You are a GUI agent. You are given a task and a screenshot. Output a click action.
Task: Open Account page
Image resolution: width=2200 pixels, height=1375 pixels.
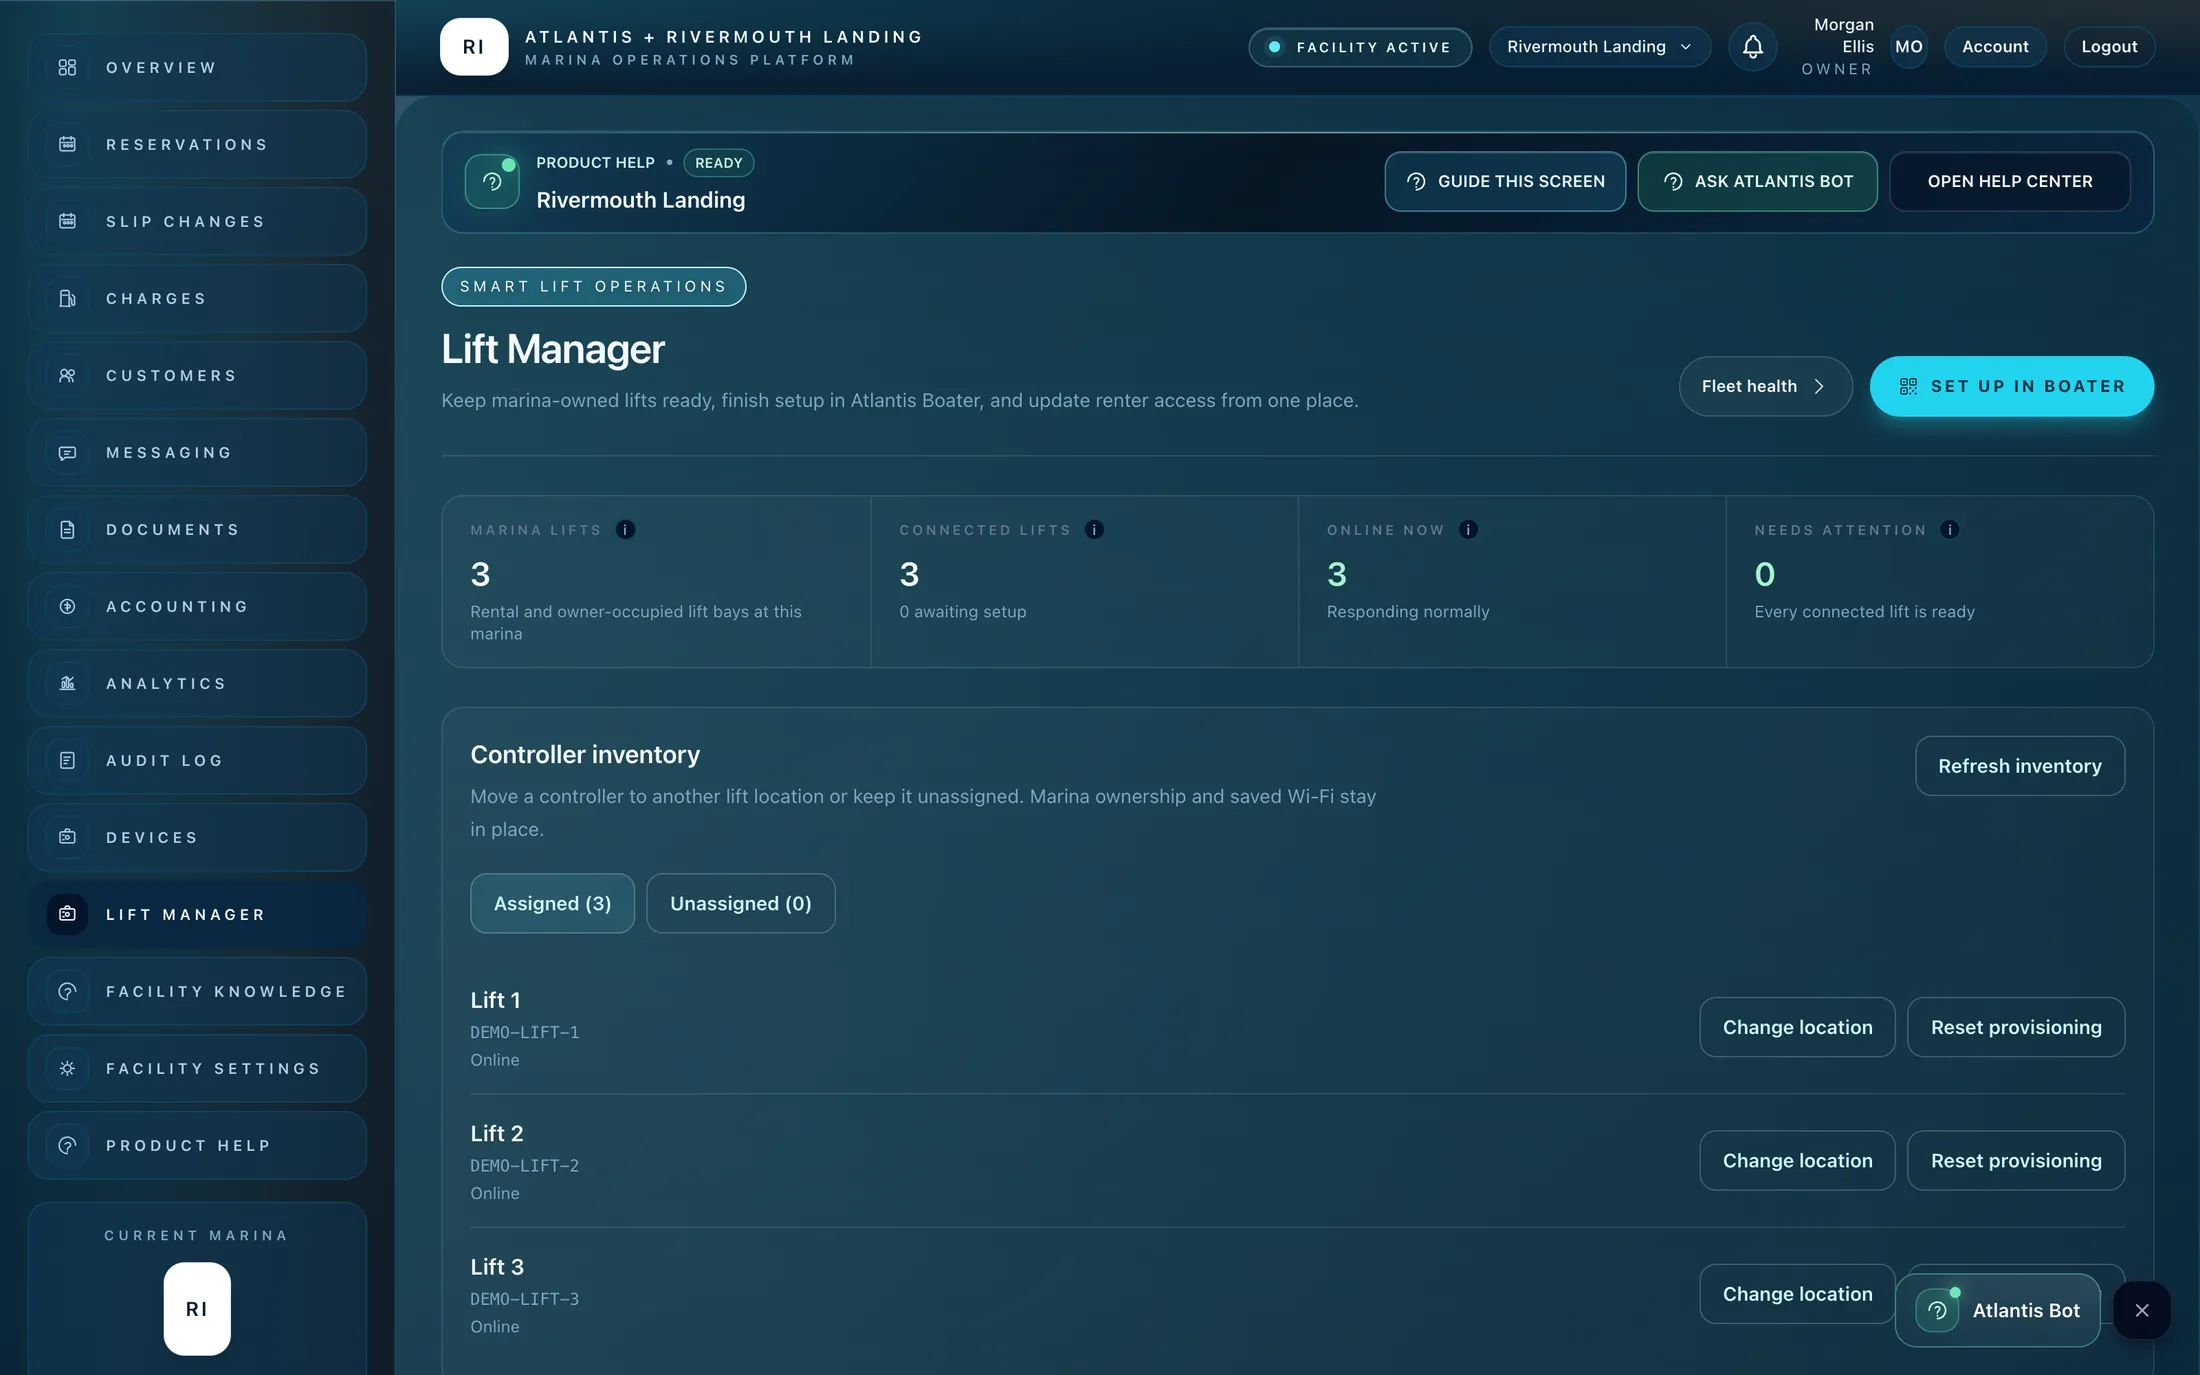(x=1994, y=47)
